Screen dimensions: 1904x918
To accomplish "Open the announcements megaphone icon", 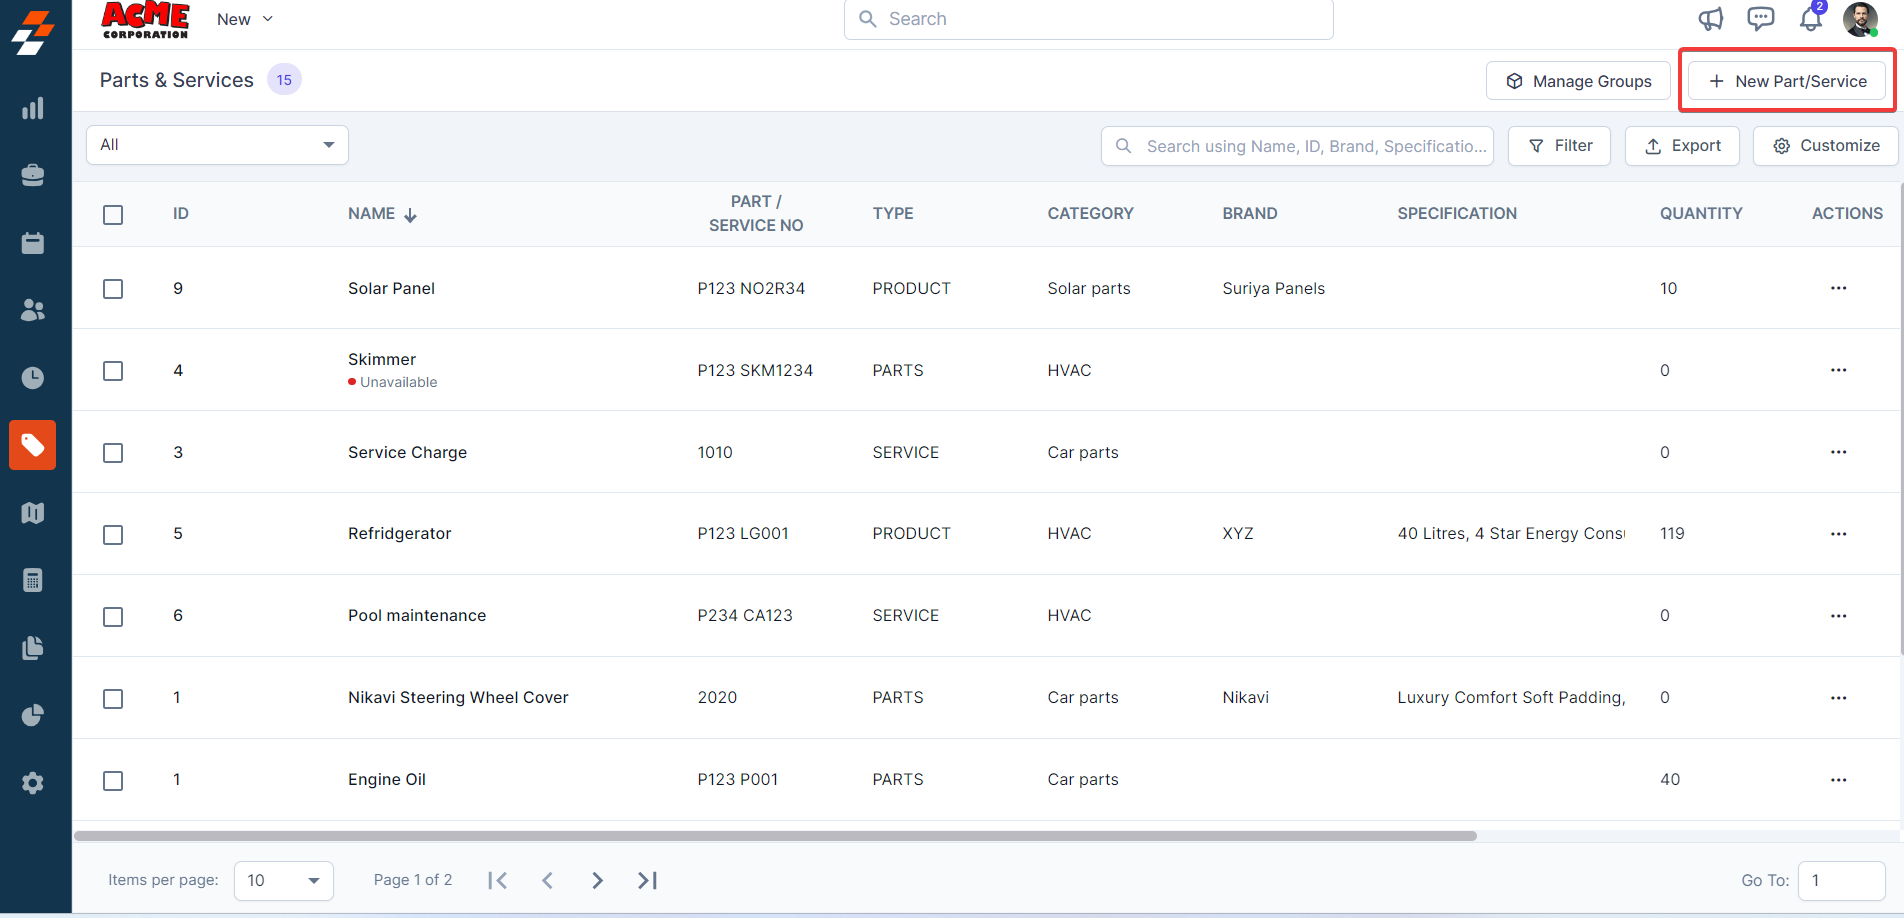I will point(1711,19).
